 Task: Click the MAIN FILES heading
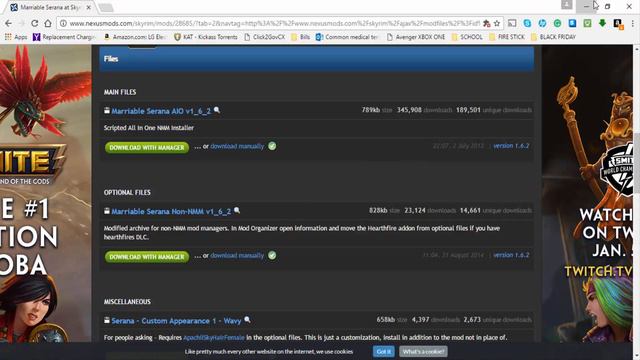120,92
